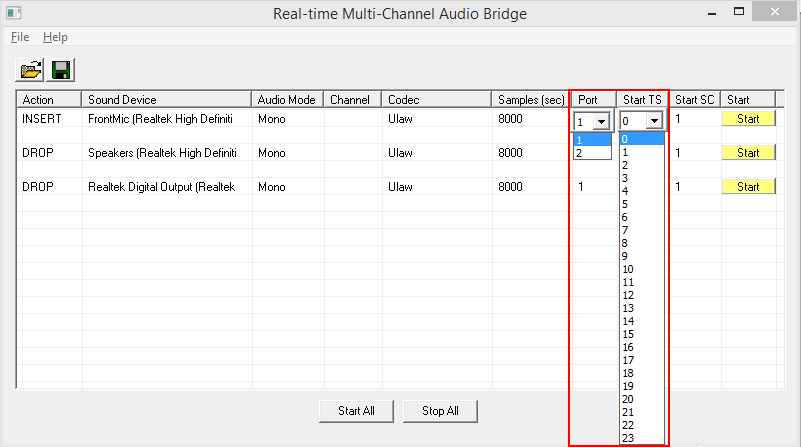Save configuration with floppy disk icon

(x=61, y=70)
